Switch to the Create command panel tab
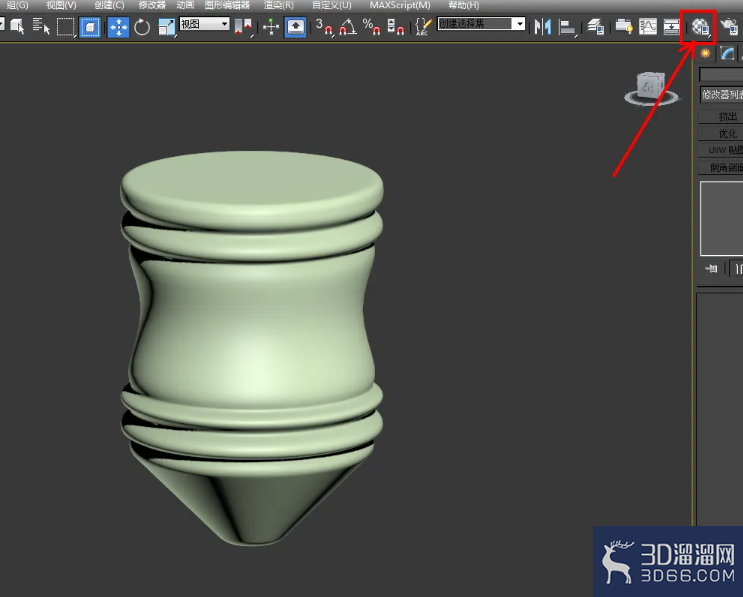743x597 pixels. coord(706,53)
